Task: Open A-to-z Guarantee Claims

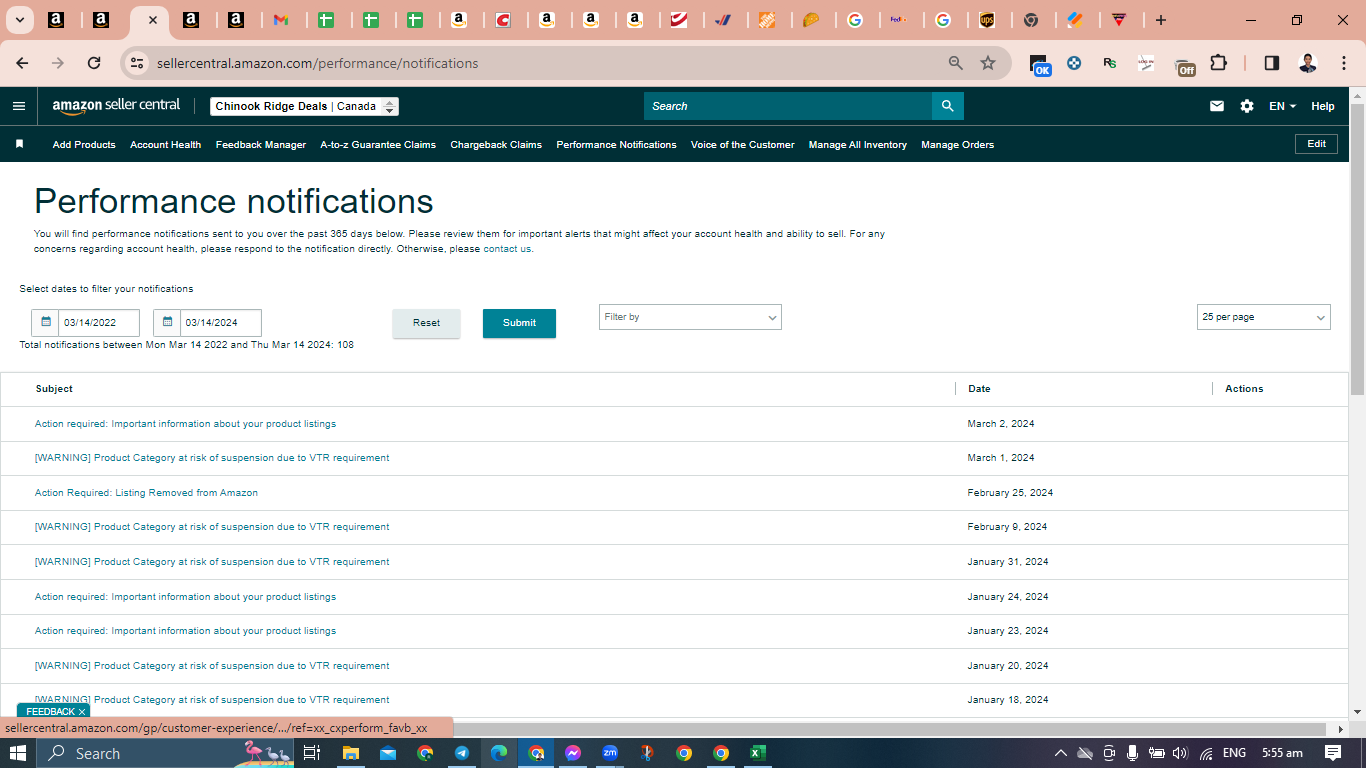Action: (x=378, y=145)
